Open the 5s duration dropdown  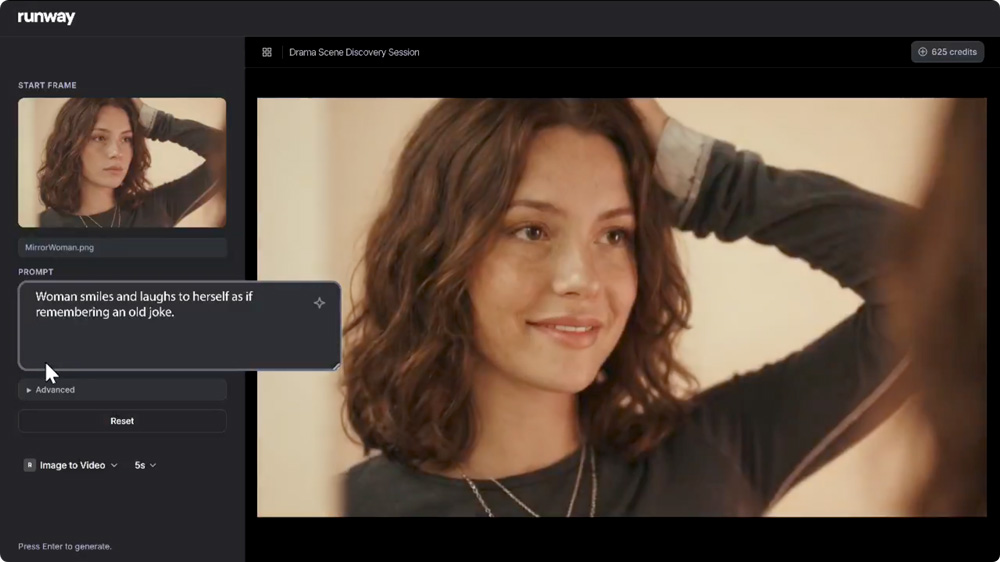pyautogui.click(x=145, y=465)
